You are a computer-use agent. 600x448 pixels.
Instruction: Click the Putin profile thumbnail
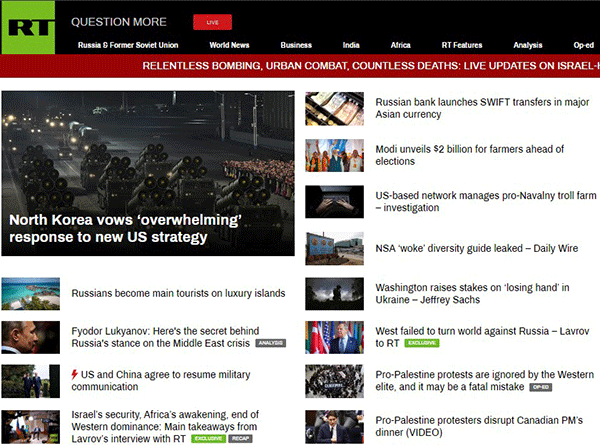(31, 337)
